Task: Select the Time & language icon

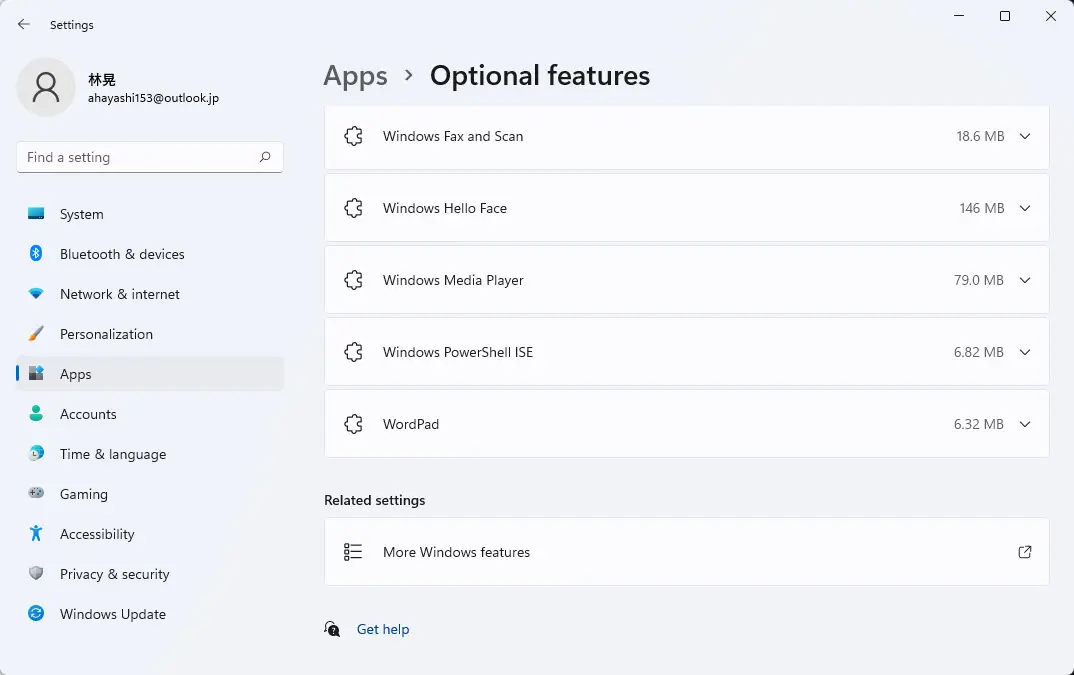Action: pyautogui.click(x=36, y=454)
